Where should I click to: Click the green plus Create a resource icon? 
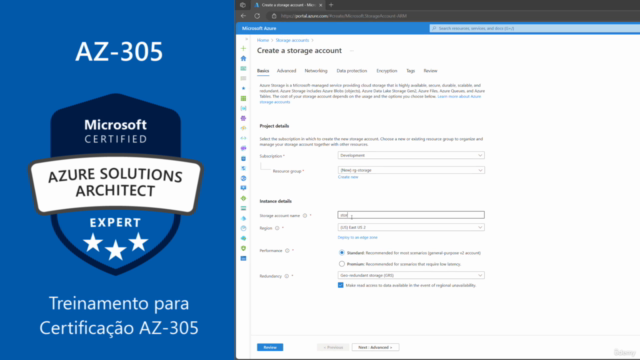244,49
